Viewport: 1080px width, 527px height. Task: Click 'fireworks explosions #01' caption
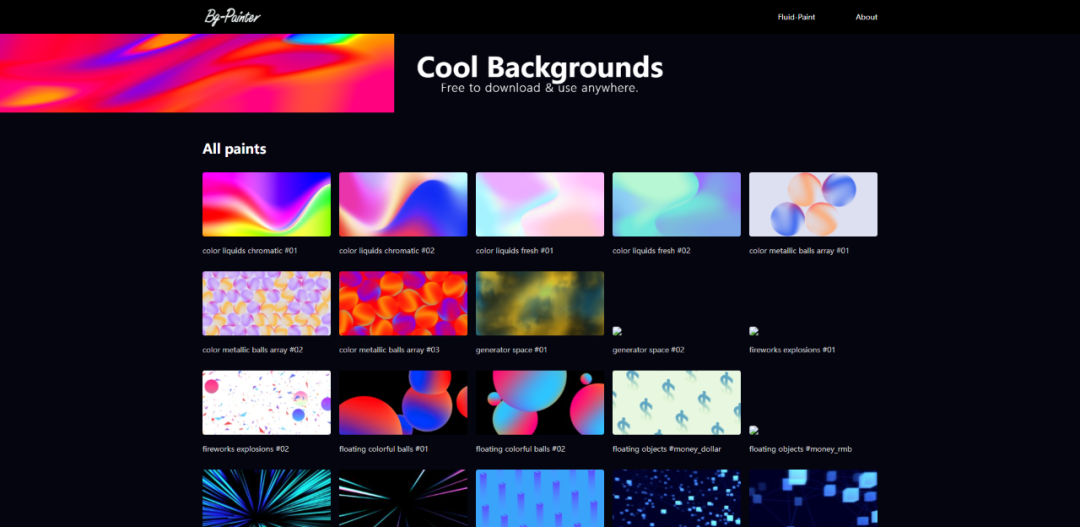point(793,350)
